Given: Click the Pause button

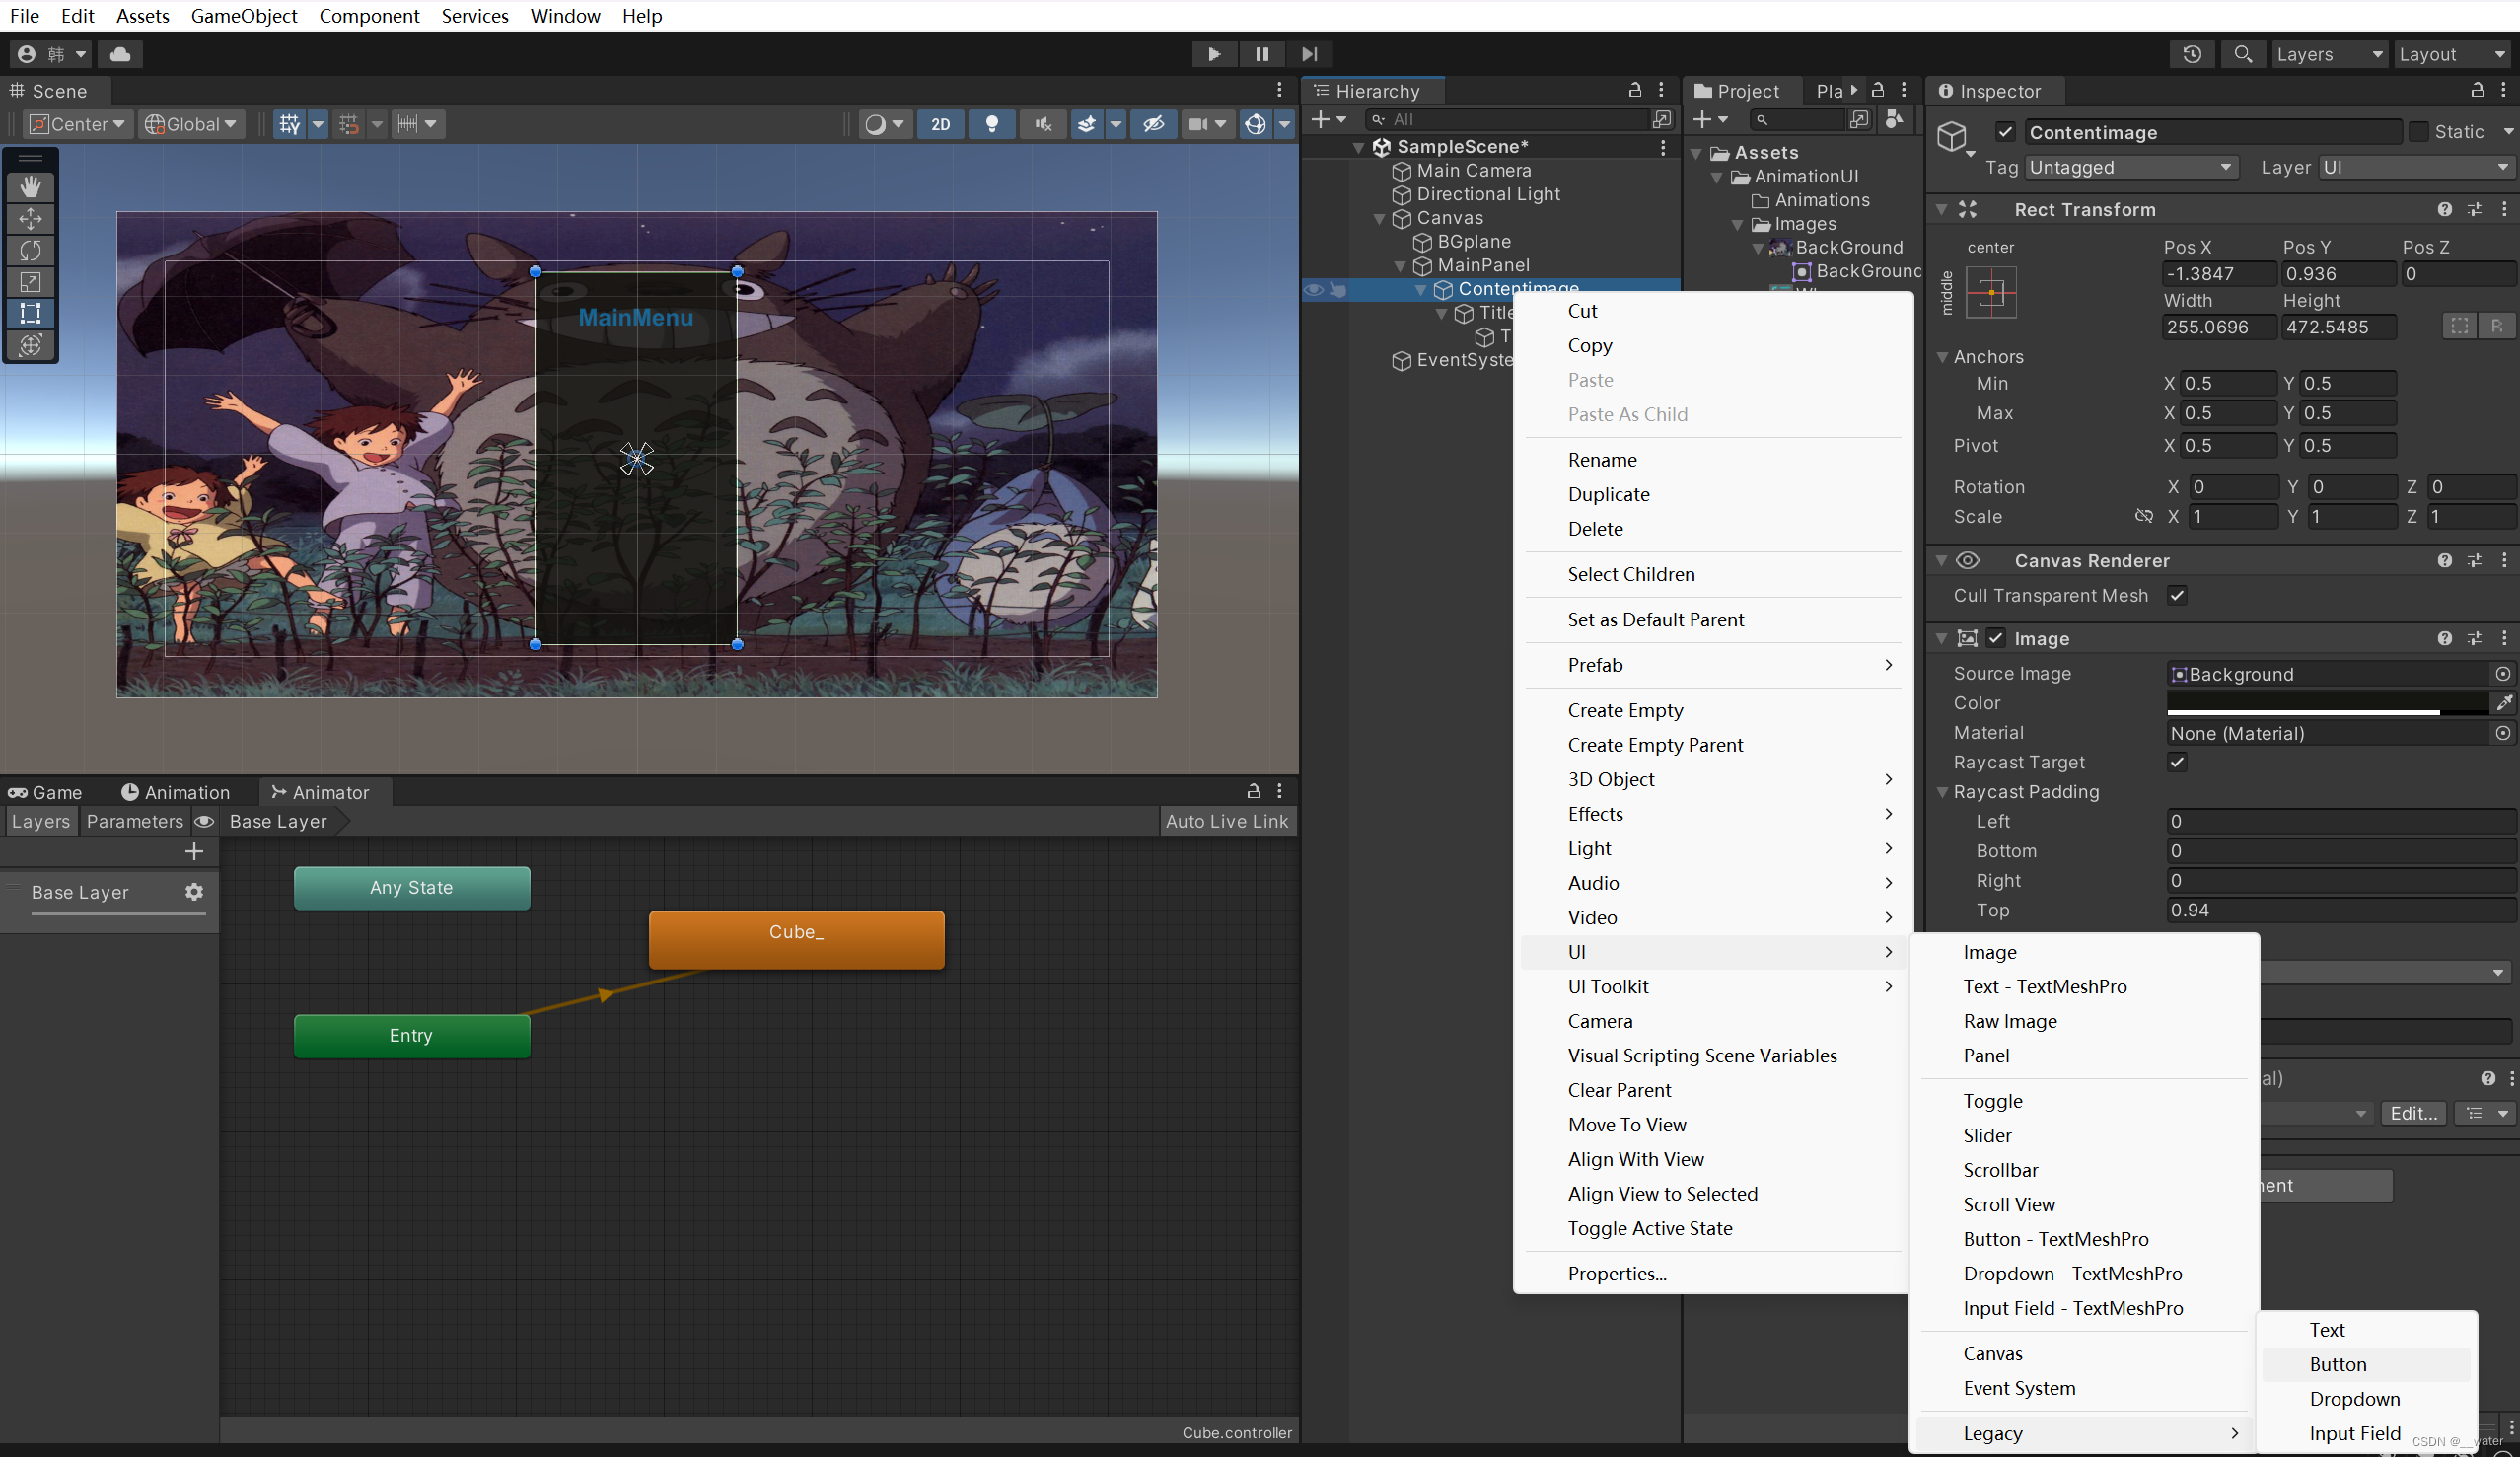Looking at the screenshot, I should pos(1262,54).
